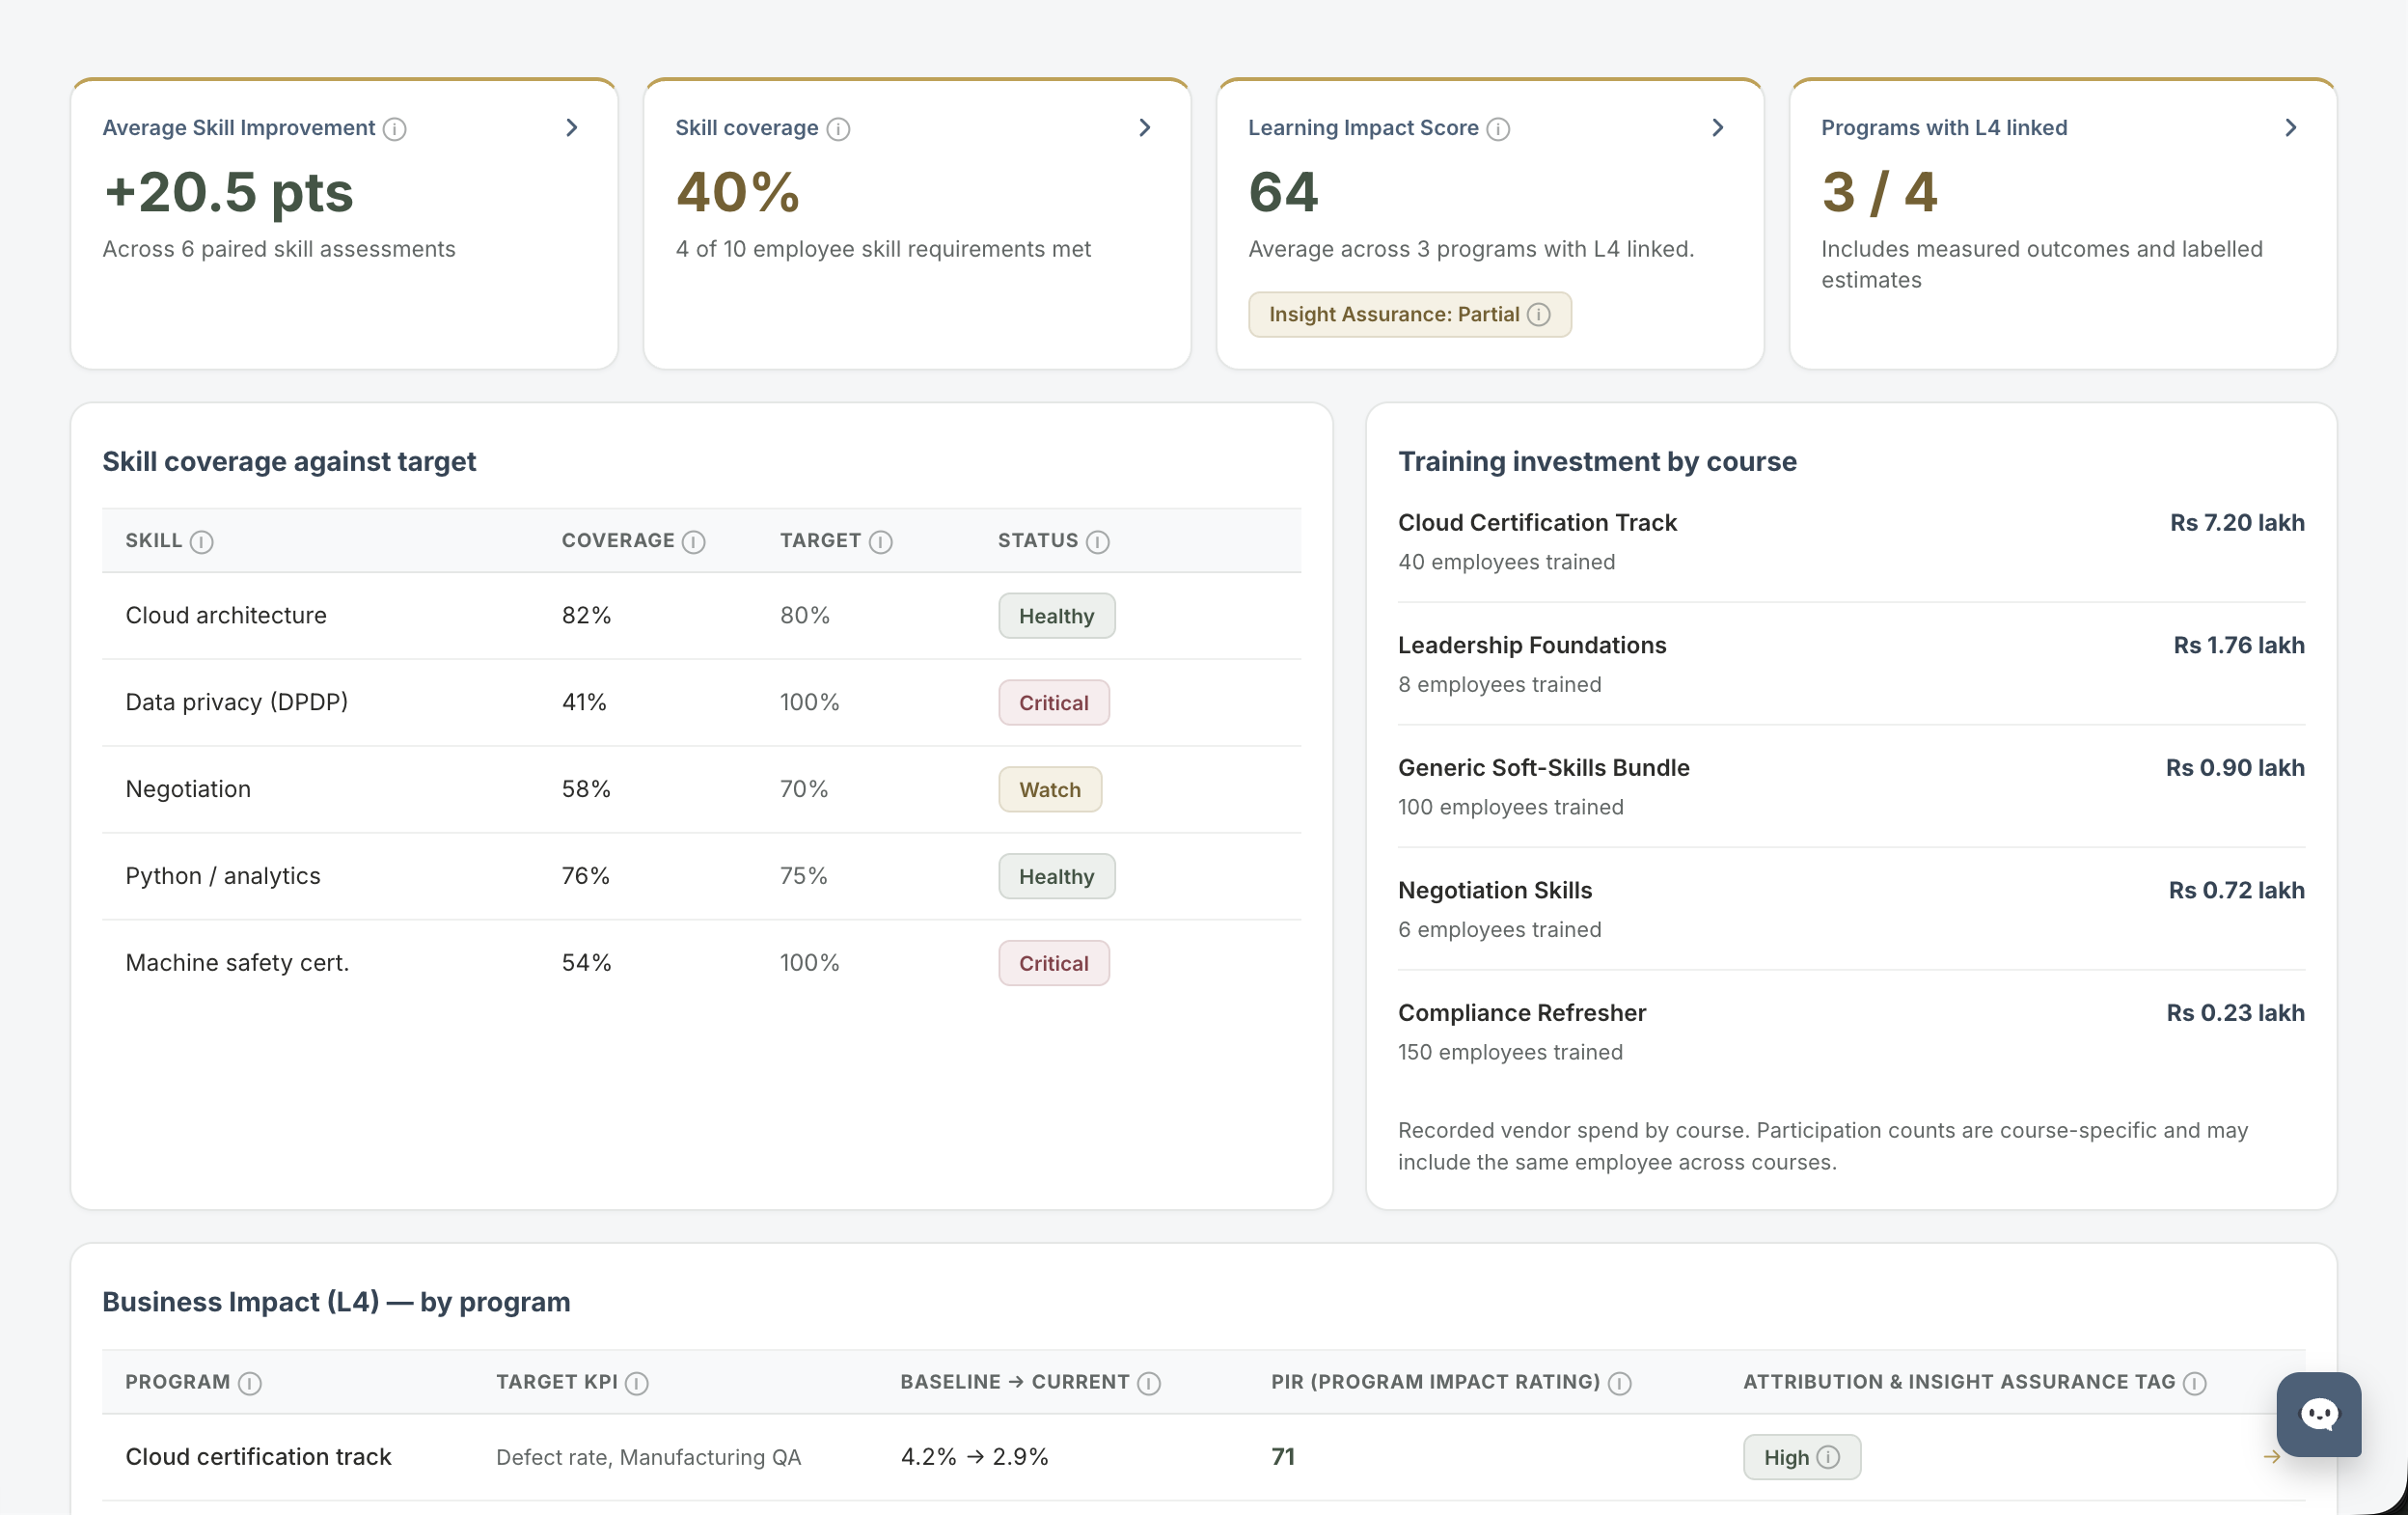The image size is (2408, 1515).
Task: Click info icon inside the High tag
Action: (x=1828, y=1457)
